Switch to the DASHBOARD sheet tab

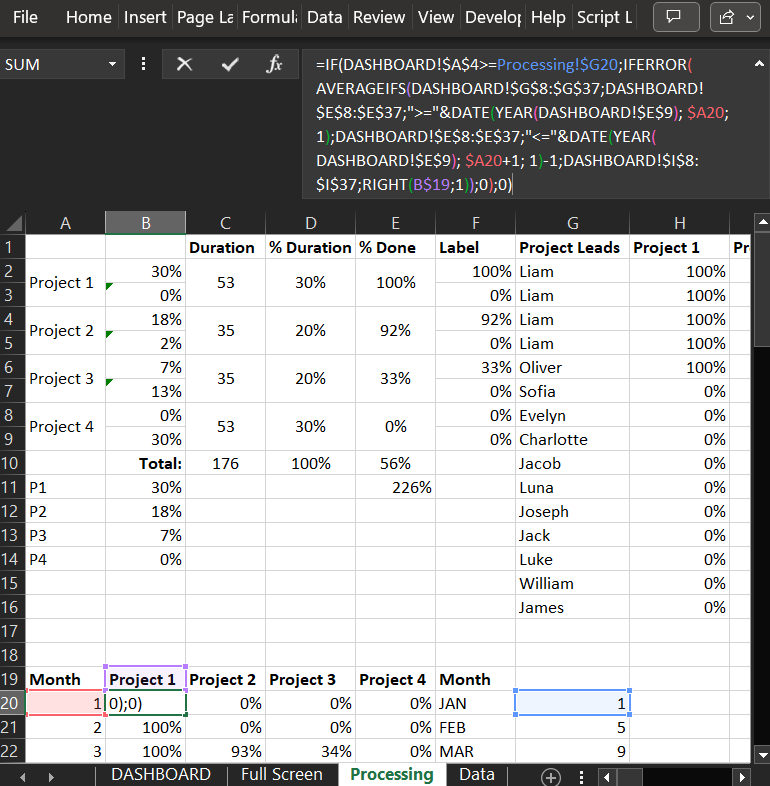[x=160, y=775]
